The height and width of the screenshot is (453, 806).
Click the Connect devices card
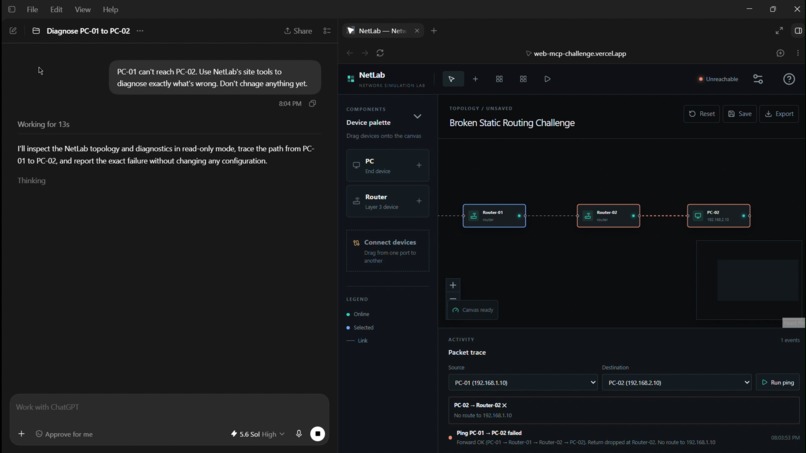tap(388, 251)
